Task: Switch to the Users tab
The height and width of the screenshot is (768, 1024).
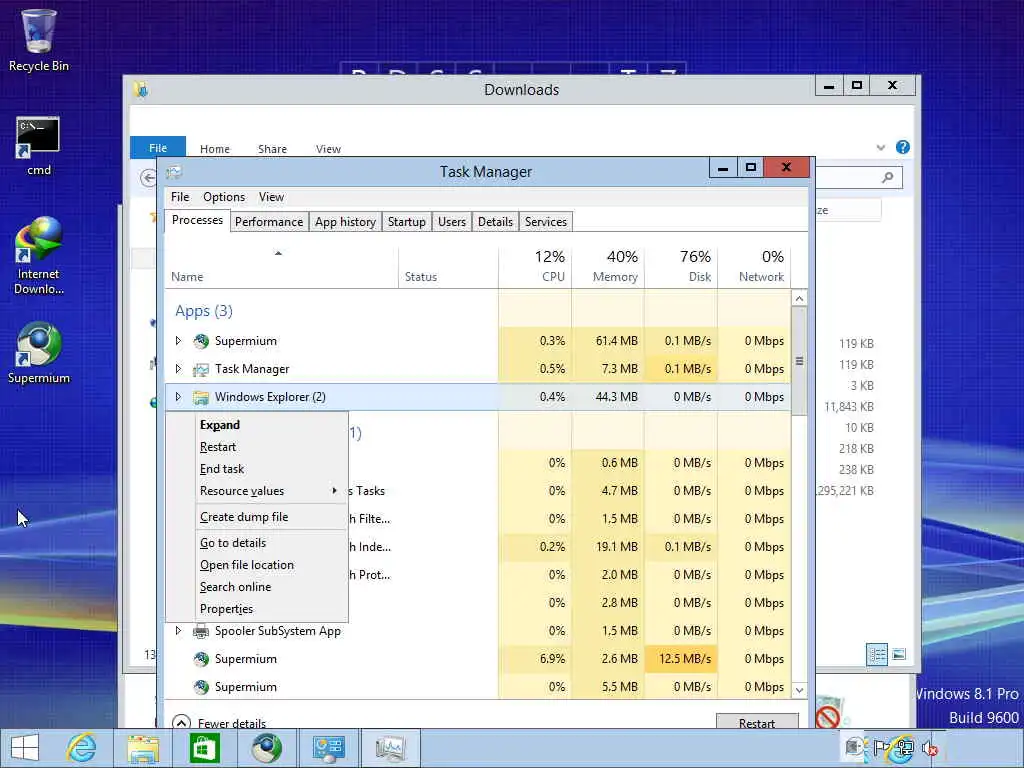Action: tap(452, 221)
